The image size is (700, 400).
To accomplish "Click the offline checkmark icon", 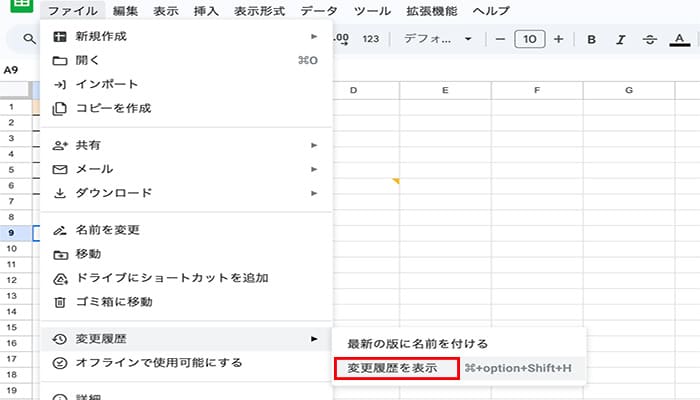I will tap(60, 363).
